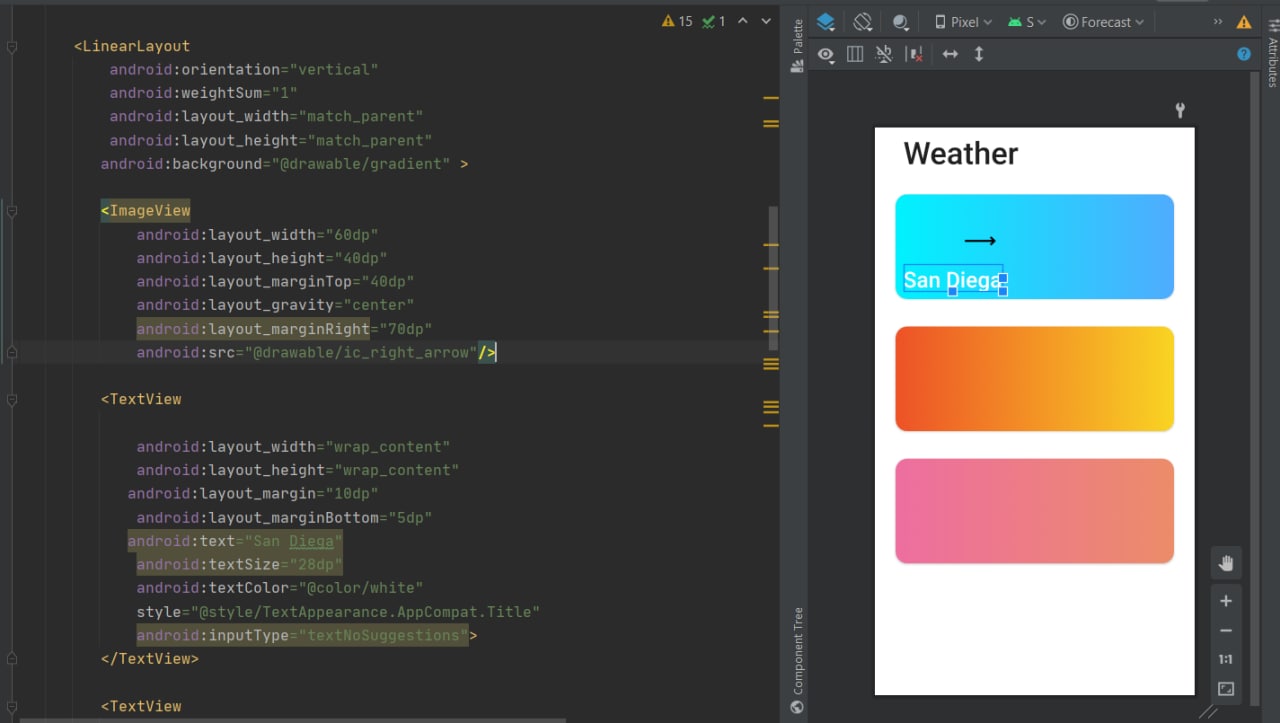1280x723 pixels.
Task: Click the clear weight icon with red X
Action: click(x=914, y=54)
